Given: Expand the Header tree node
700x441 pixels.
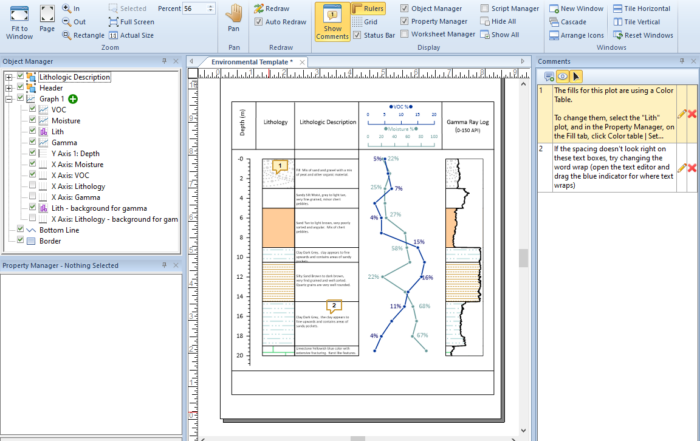Looking at the screenshot, I should tap(8, 88).
